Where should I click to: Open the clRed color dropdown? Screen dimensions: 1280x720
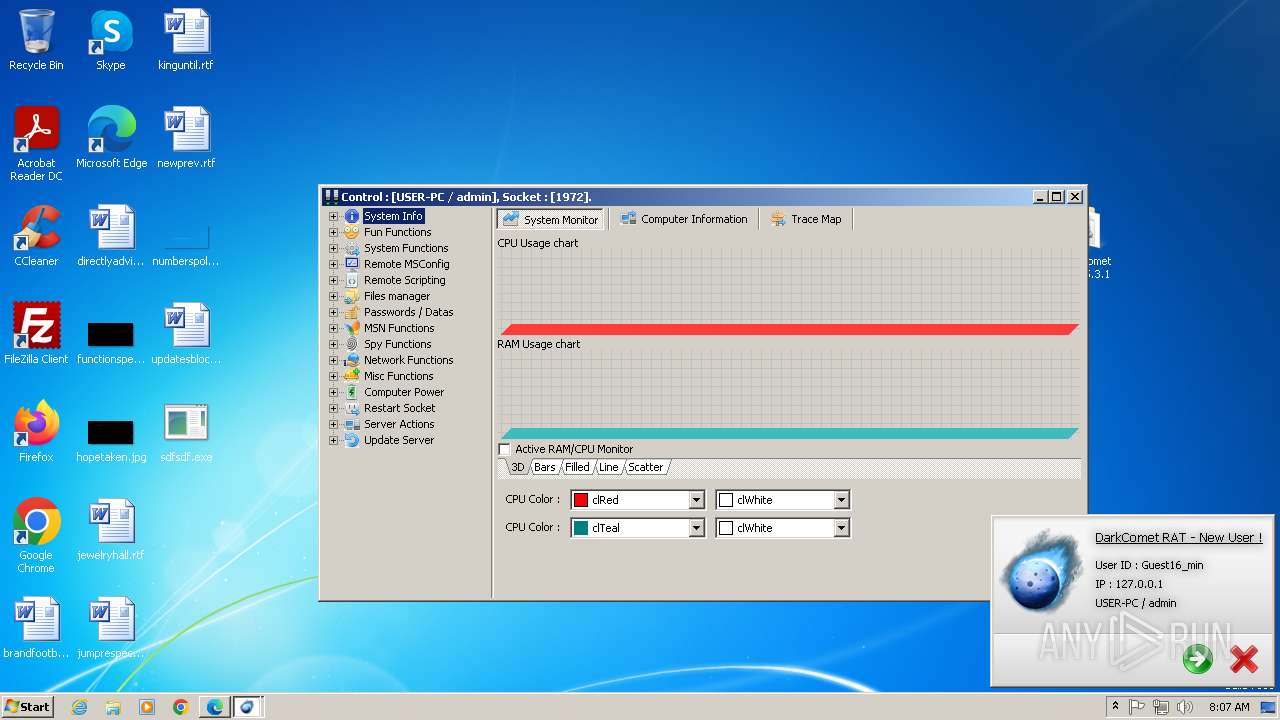click(697, 500)
